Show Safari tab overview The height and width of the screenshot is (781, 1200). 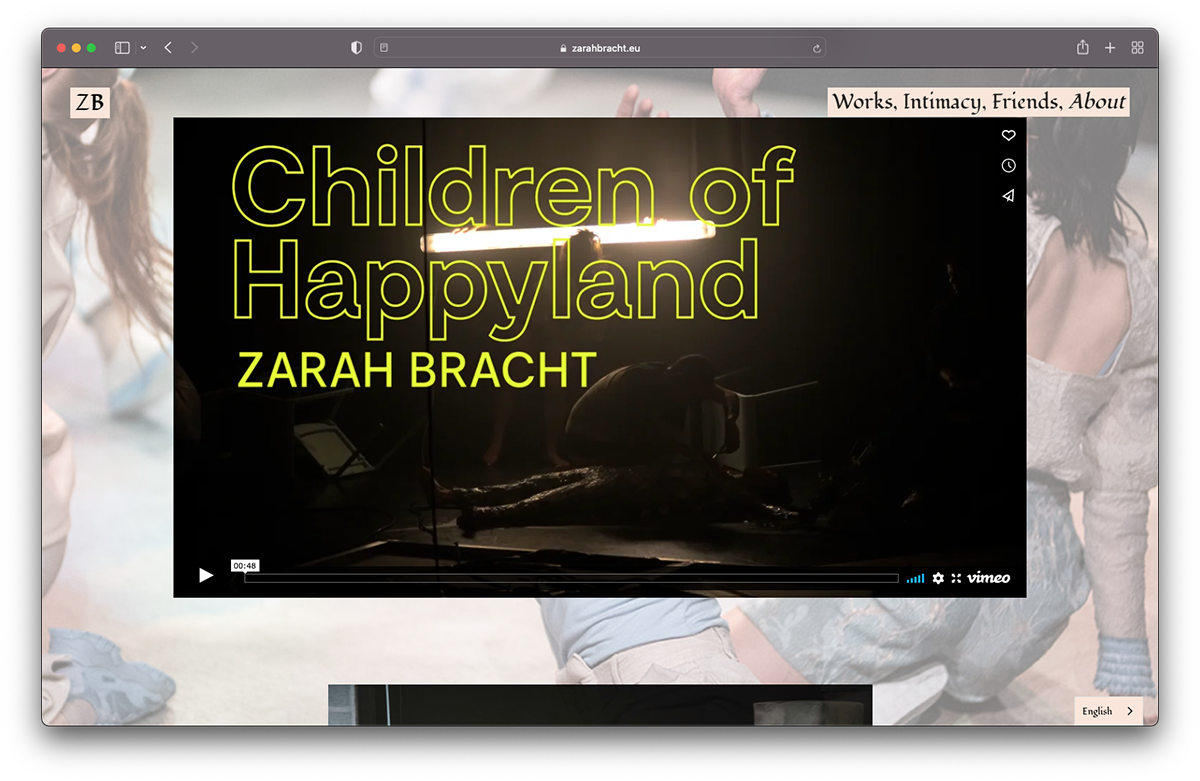click(x=1137, y=47)
